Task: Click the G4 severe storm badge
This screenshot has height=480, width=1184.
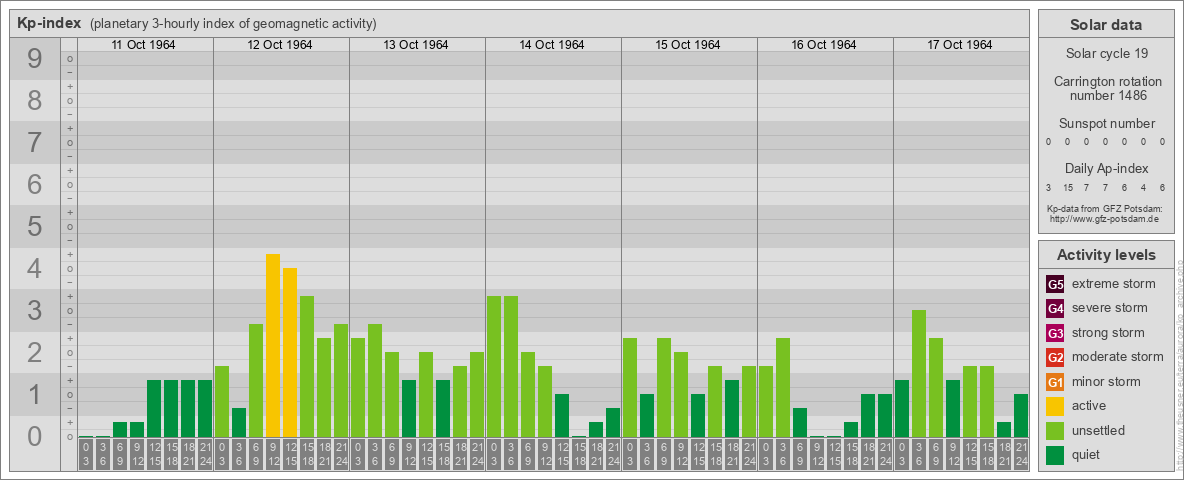Action: (x=1055, y=308)
